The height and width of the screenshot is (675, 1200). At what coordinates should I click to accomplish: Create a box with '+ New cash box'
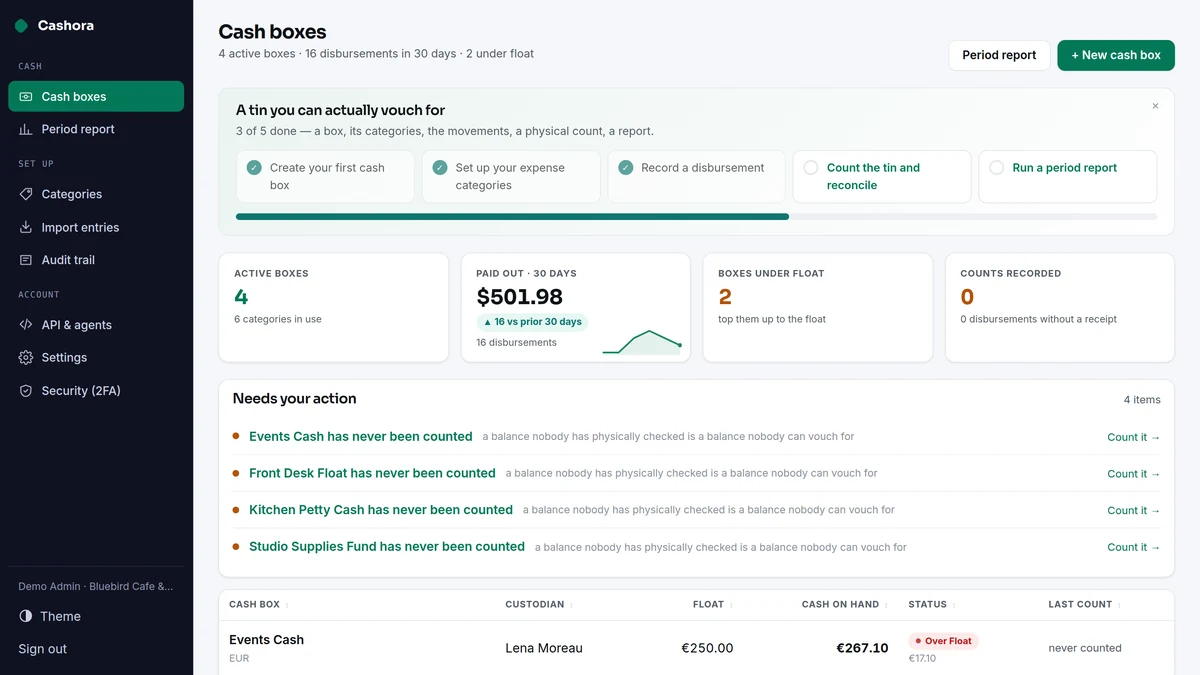click(x=1116, y=55)
